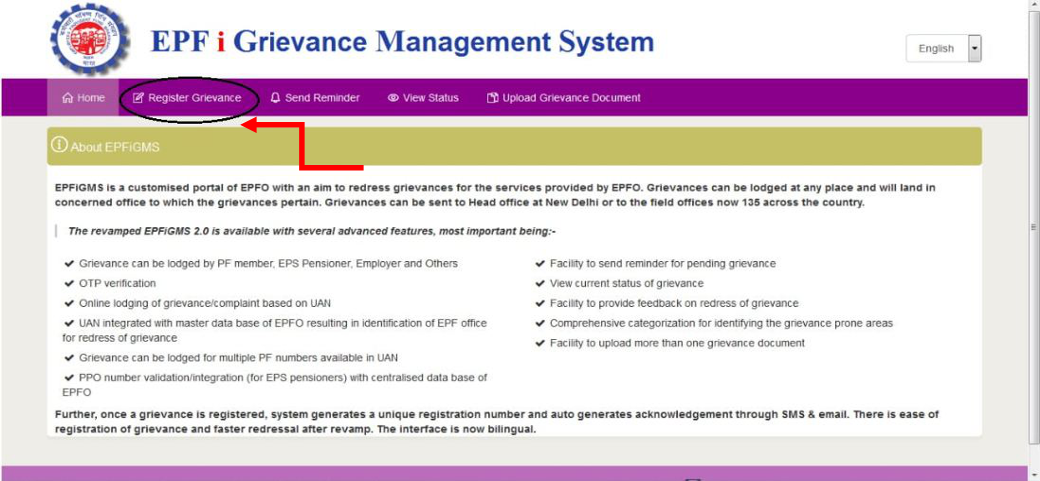The image size is (1040, 481).
Task: Click the Register Grievance pencil icon
Action: (x=138, y=98)
